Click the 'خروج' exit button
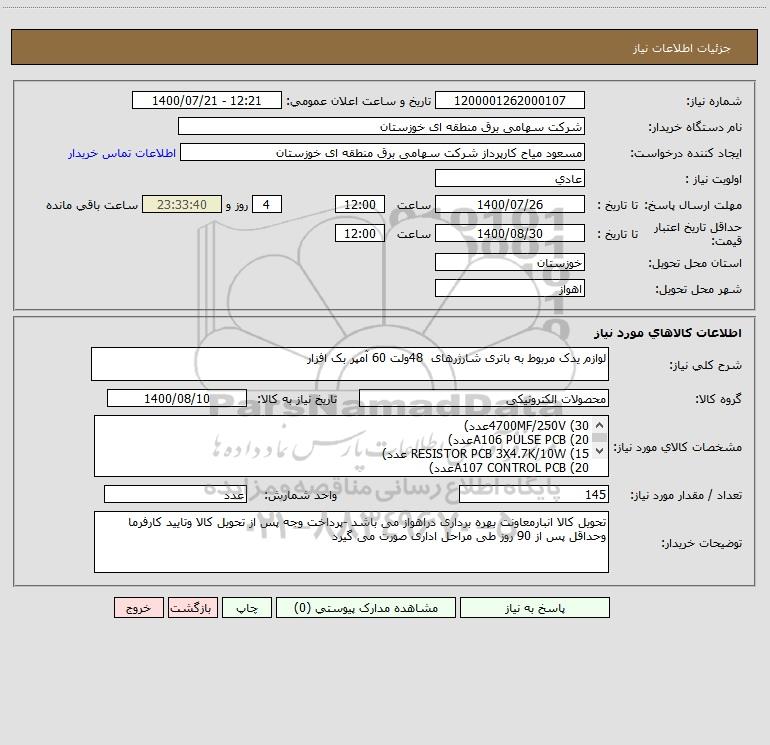Screen dimensions: 770x745 (x=138, y=608)
